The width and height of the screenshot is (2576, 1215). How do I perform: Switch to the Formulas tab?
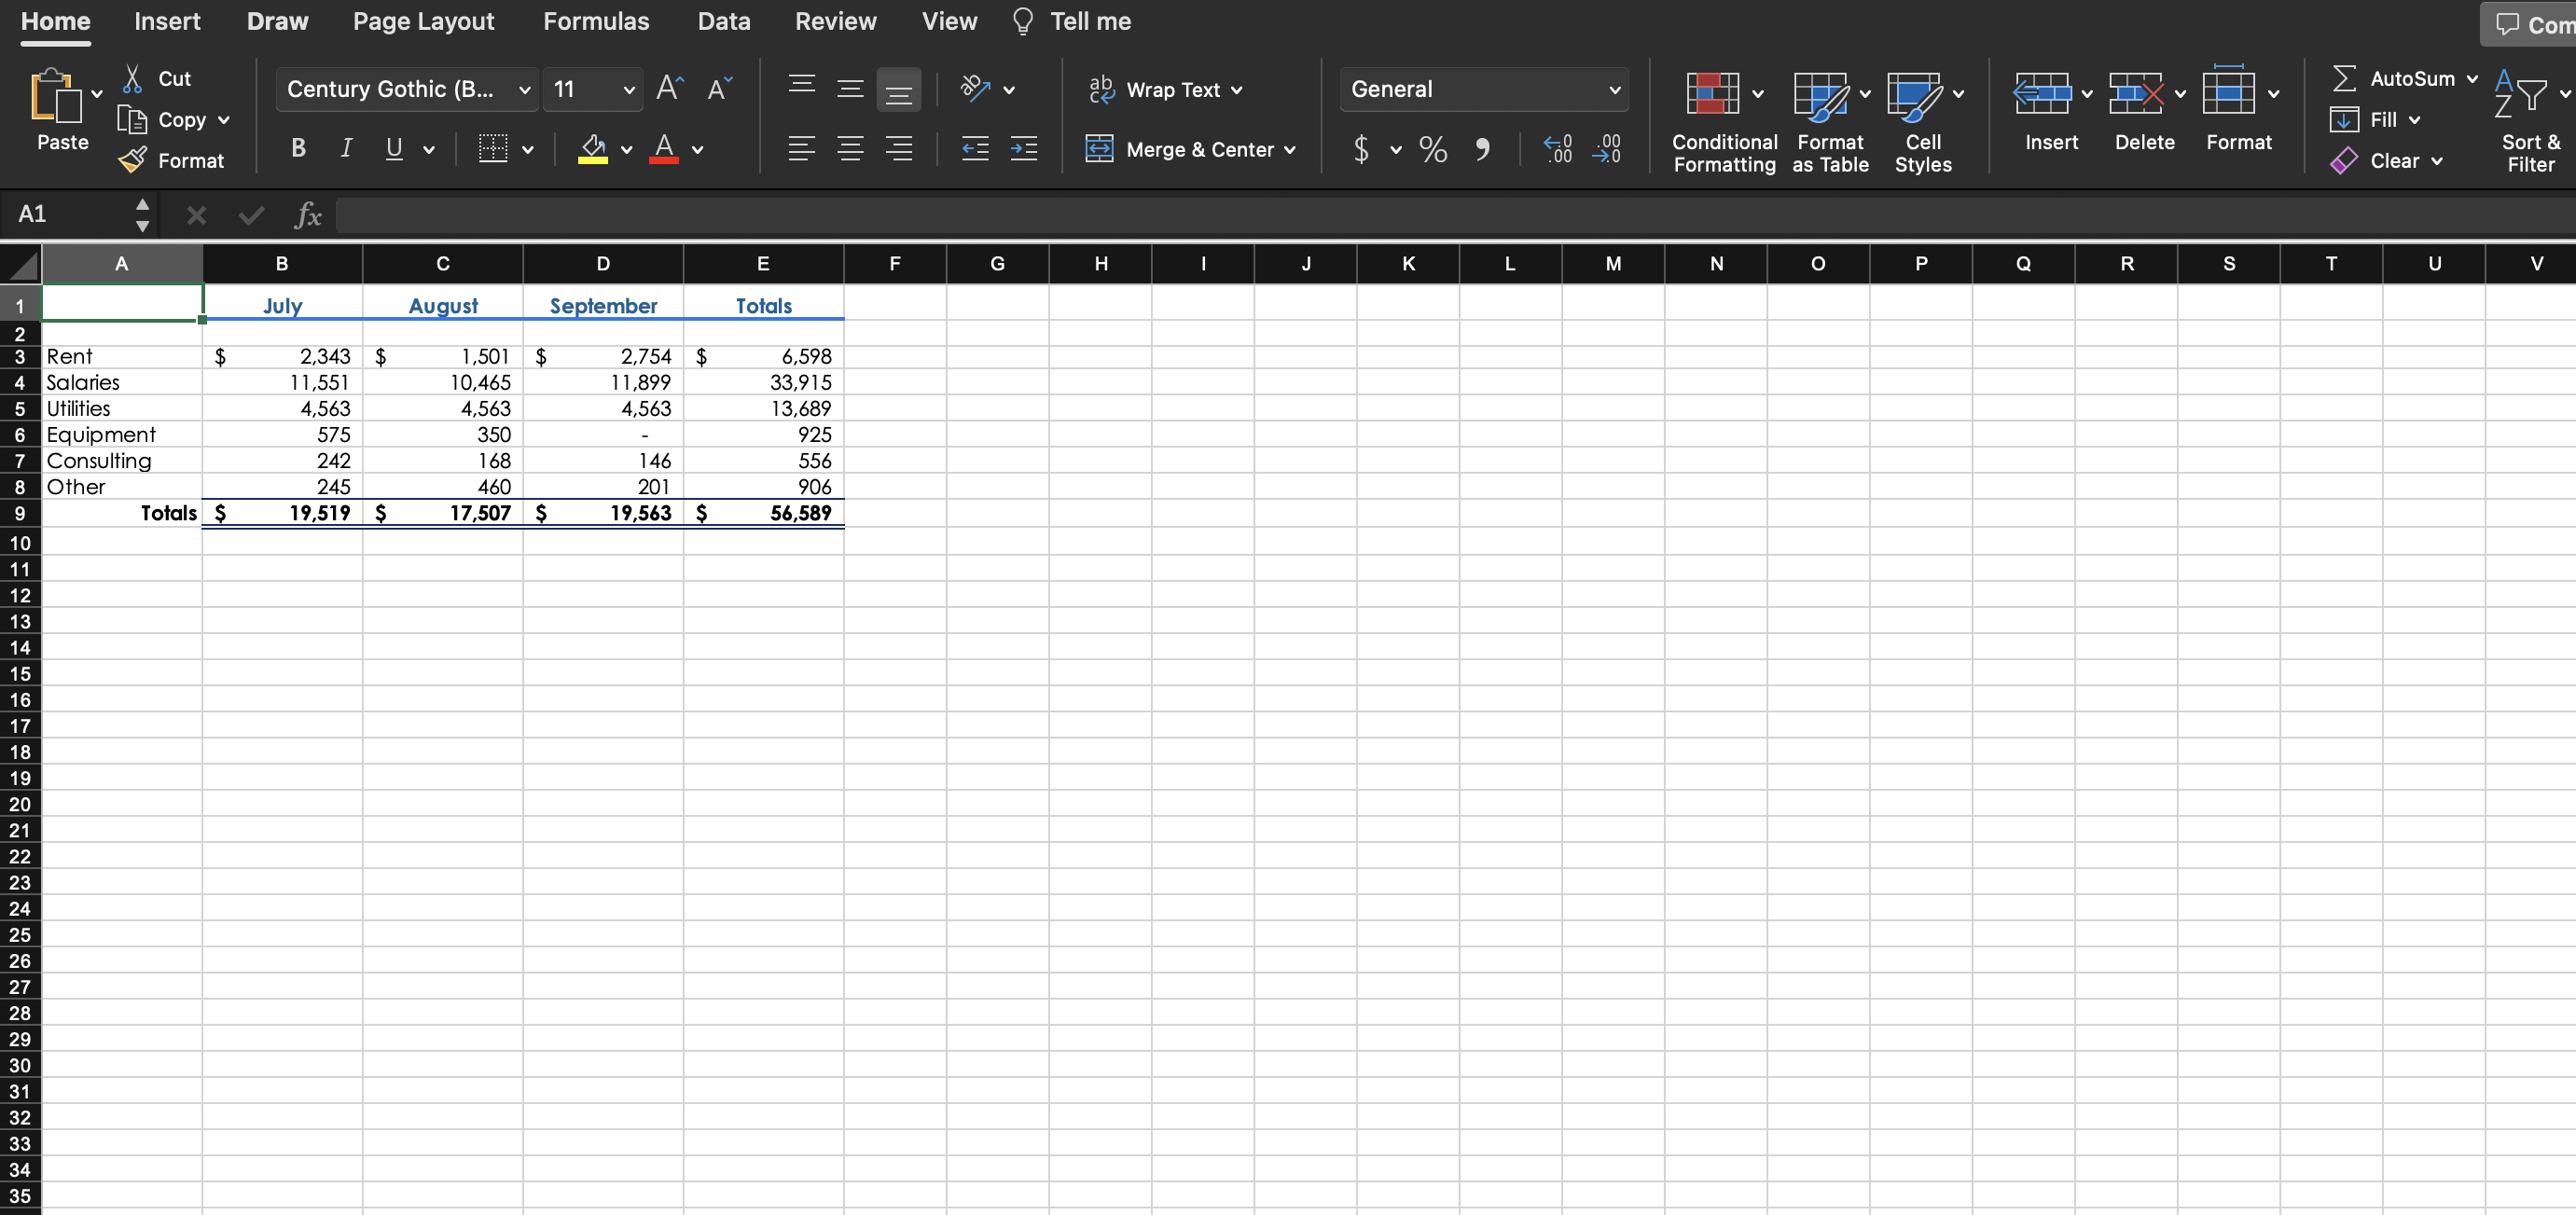(x=595, y=21)
